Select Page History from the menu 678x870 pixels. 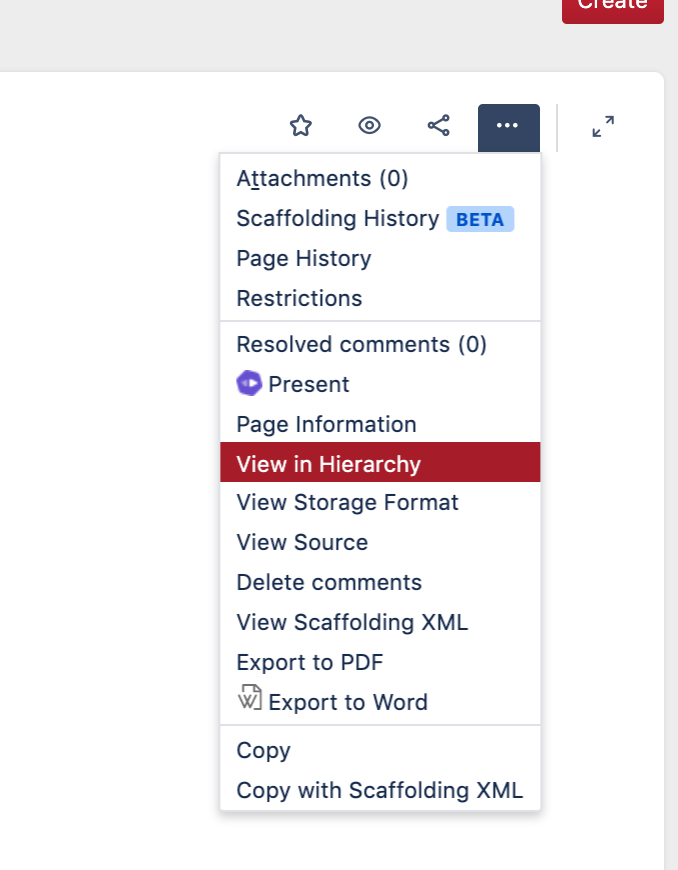click(303, 258)
